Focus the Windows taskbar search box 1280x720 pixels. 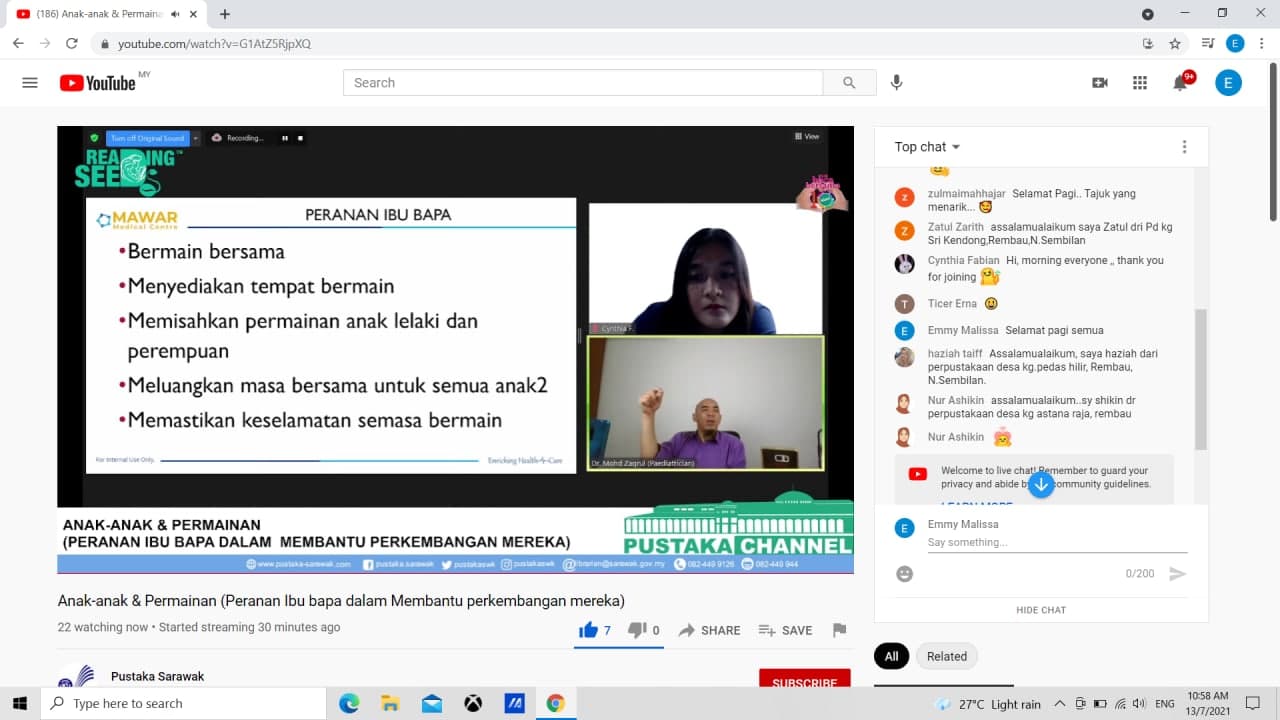[183, 704]
